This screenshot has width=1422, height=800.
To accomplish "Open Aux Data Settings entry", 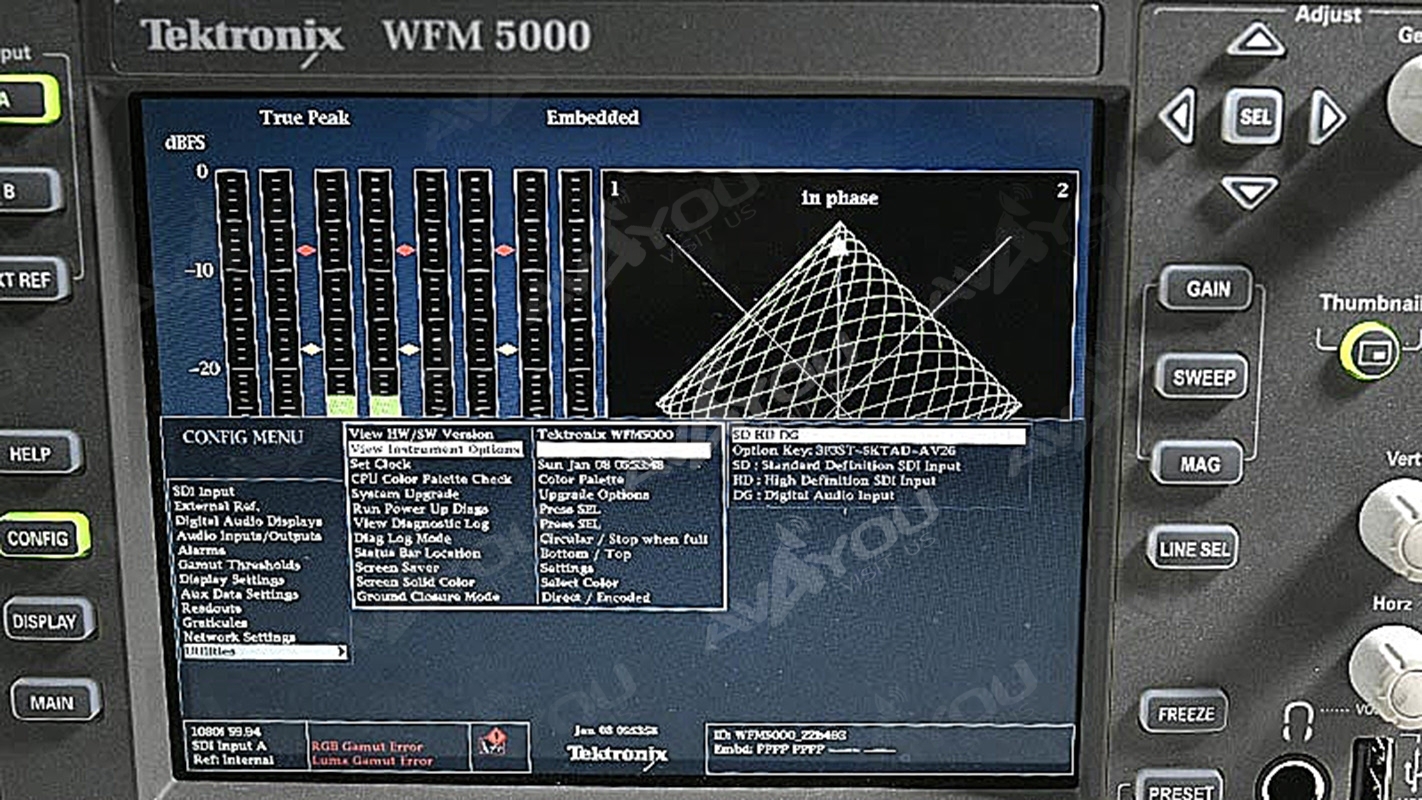I will (240, 594).
